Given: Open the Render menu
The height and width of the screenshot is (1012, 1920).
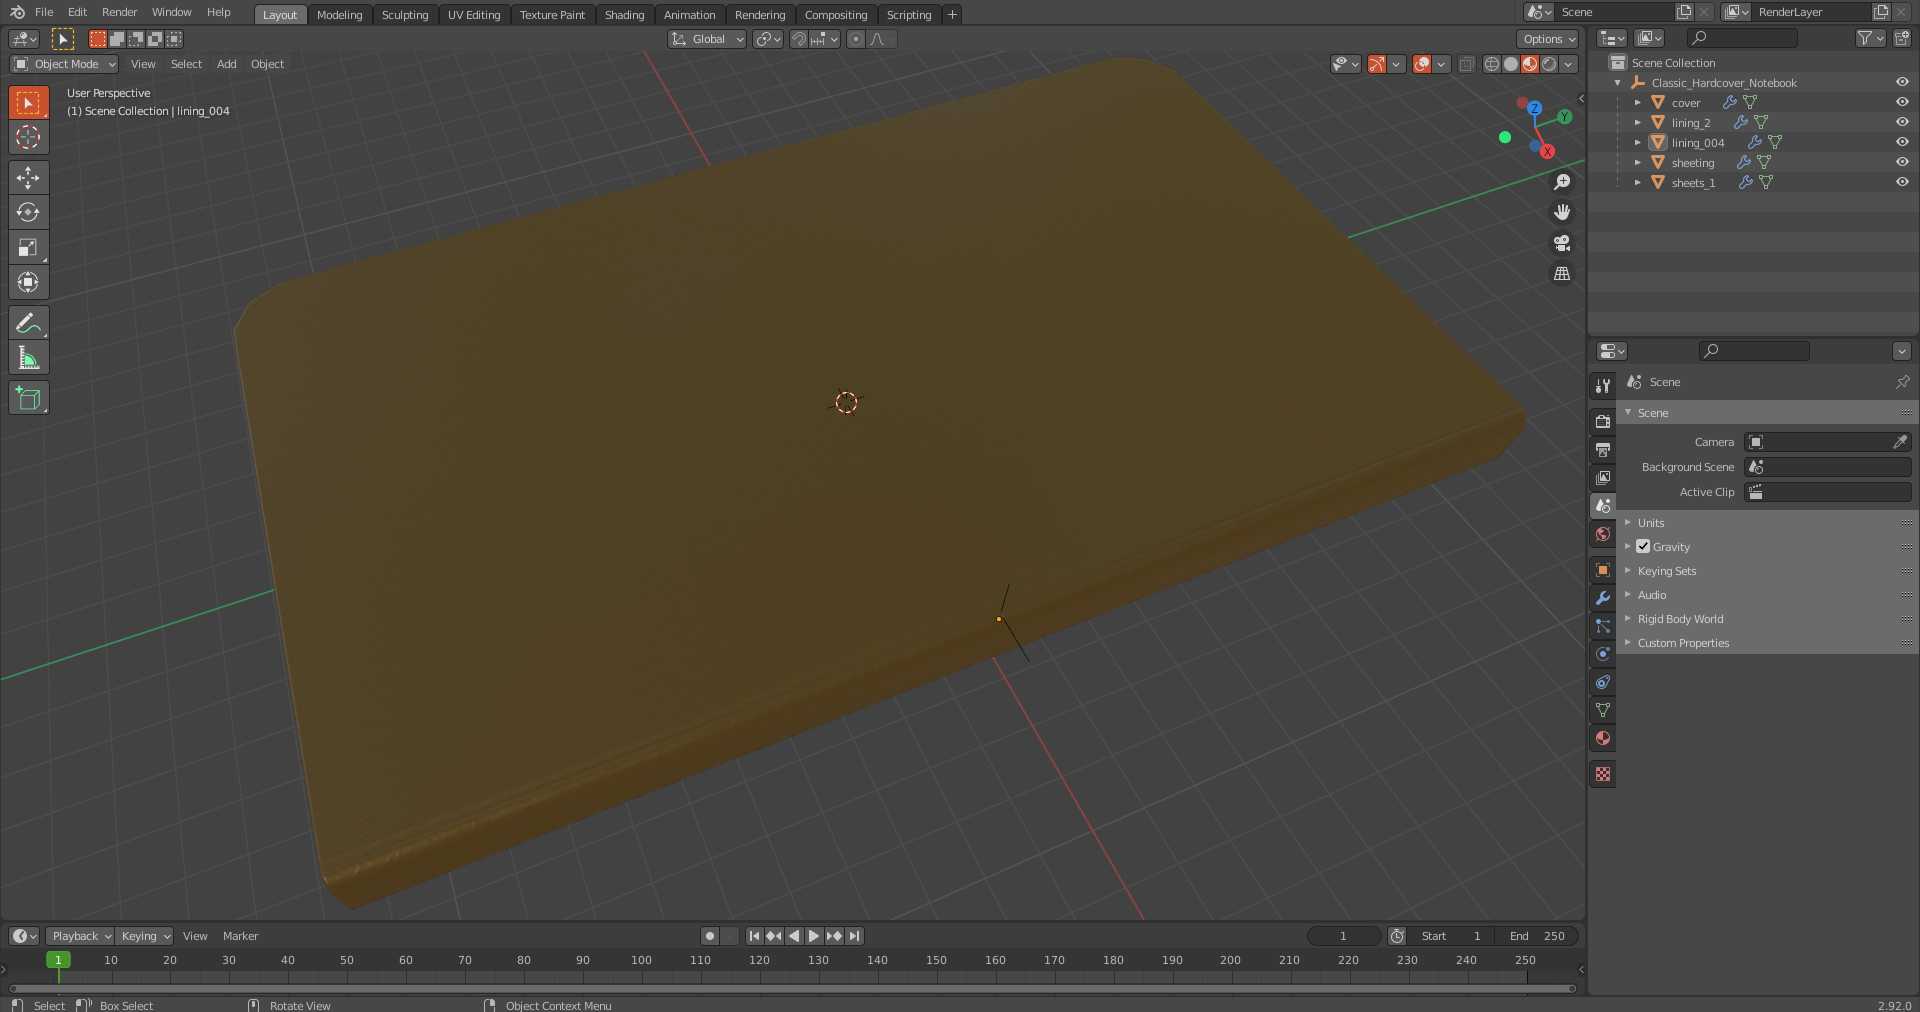Looking at the screenshot, I should 119,12.
